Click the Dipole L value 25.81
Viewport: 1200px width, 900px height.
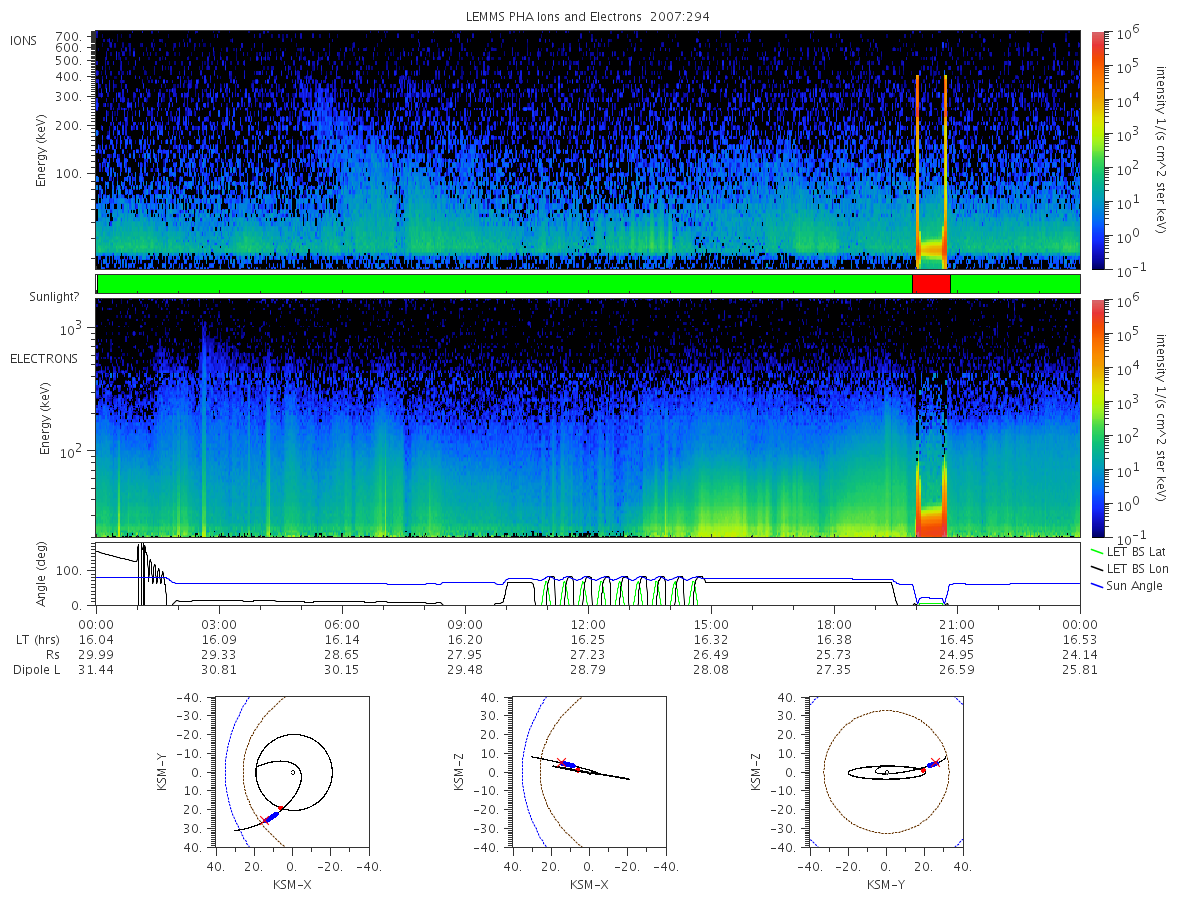click(1080, 669)
